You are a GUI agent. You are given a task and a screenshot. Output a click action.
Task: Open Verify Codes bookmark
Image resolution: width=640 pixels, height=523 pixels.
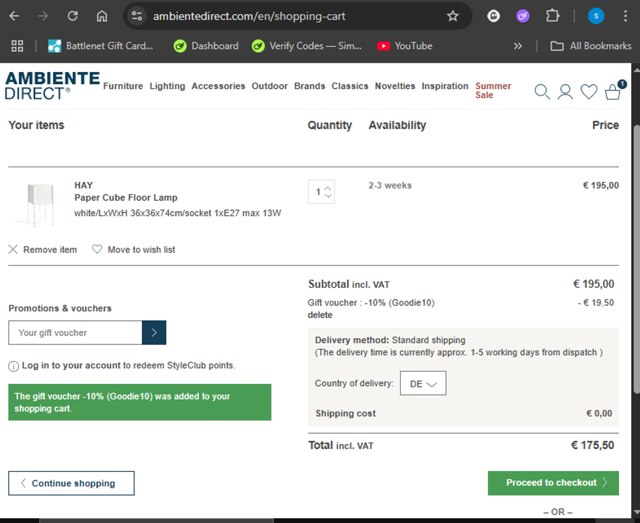(x=307, y=46)
